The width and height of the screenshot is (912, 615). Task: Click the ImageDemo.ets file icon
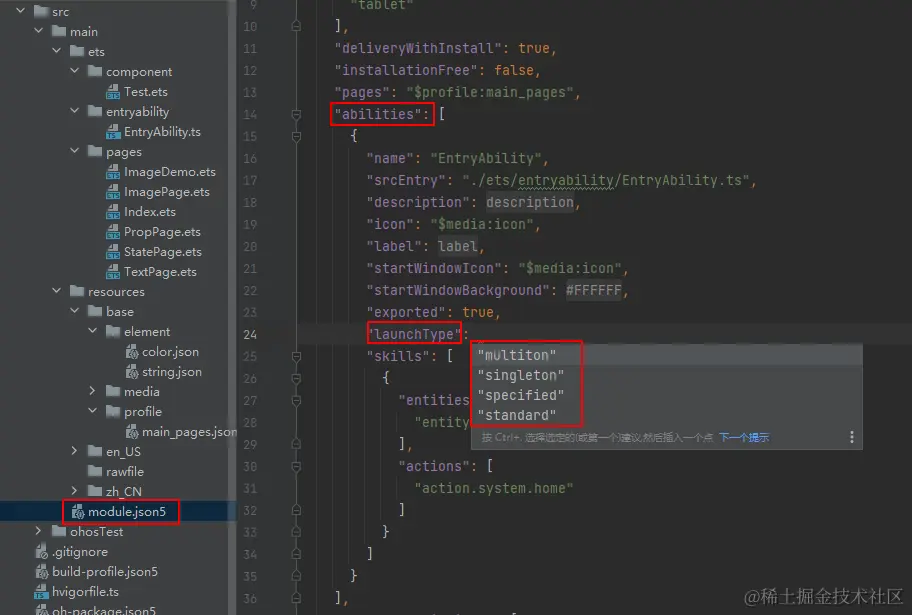tap(113, 172)
